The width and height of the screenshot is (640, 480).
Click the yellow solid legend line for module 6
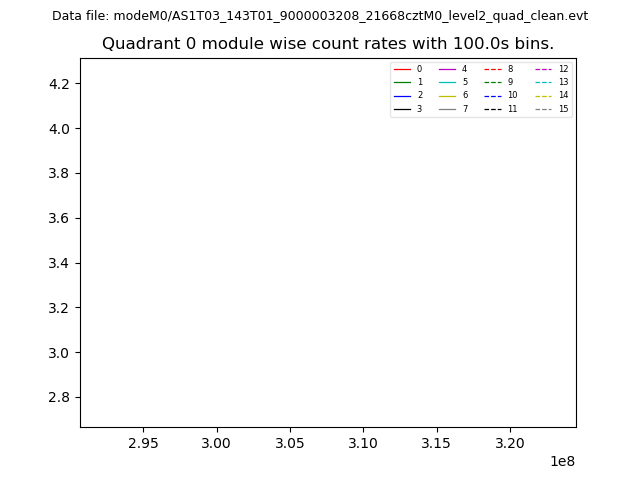point(447,95)
